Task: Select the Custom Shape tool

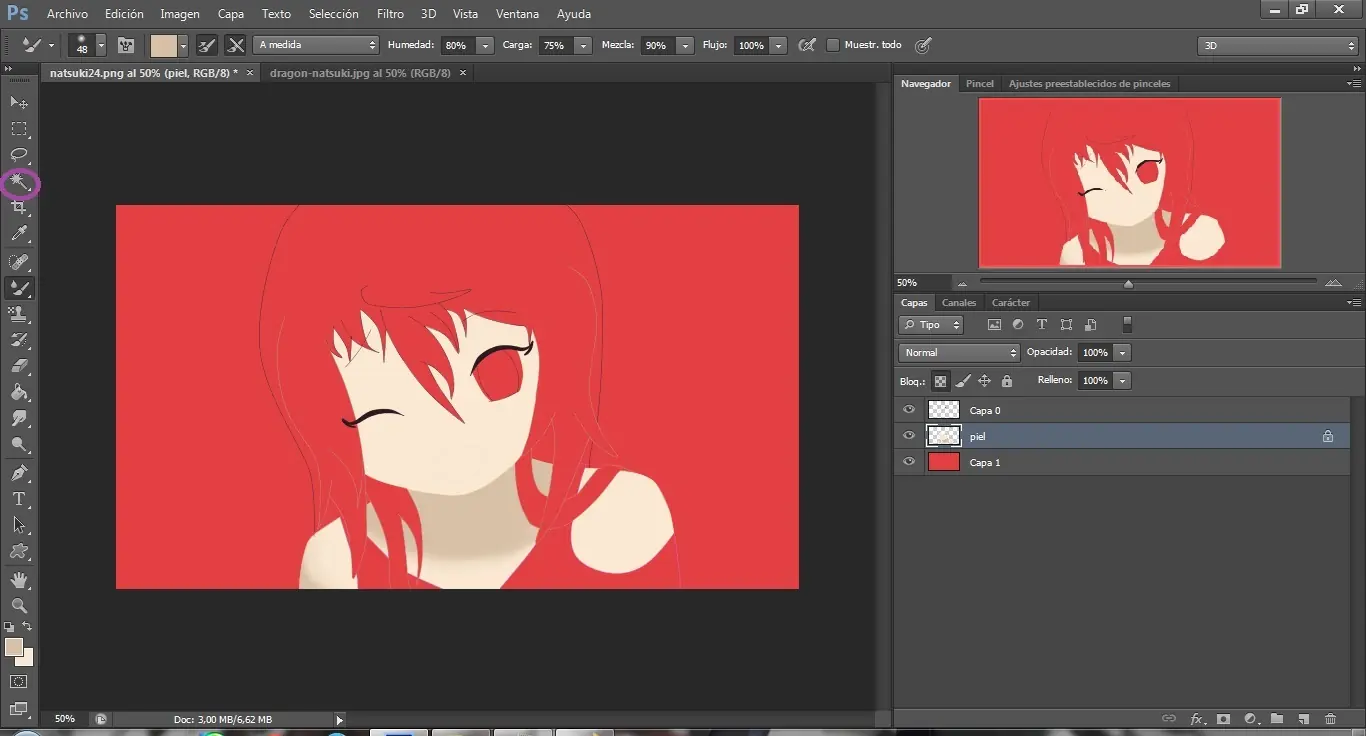Action: (x=19, y=551)
